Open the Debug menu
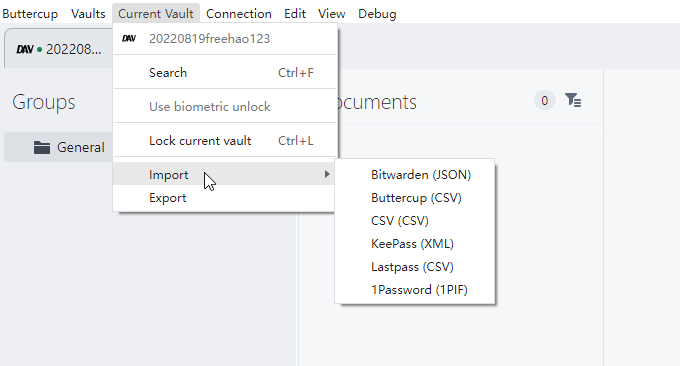The height and width of the screenshot is (366, 680). click(377, 13)
